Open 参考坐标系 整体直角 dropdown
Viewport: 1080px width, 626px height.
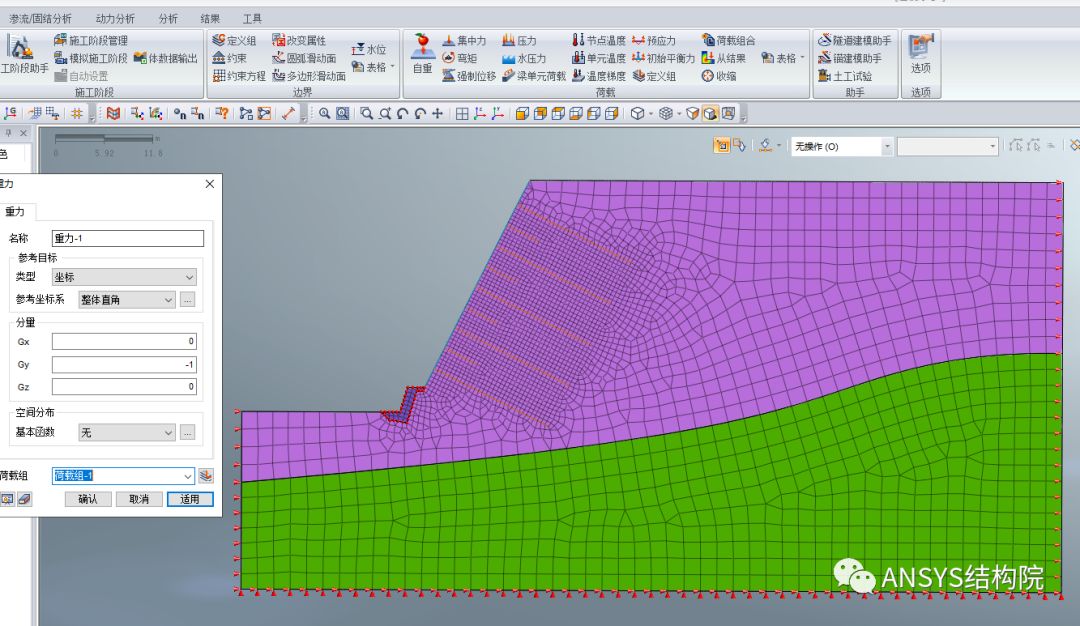pos(127,300)
